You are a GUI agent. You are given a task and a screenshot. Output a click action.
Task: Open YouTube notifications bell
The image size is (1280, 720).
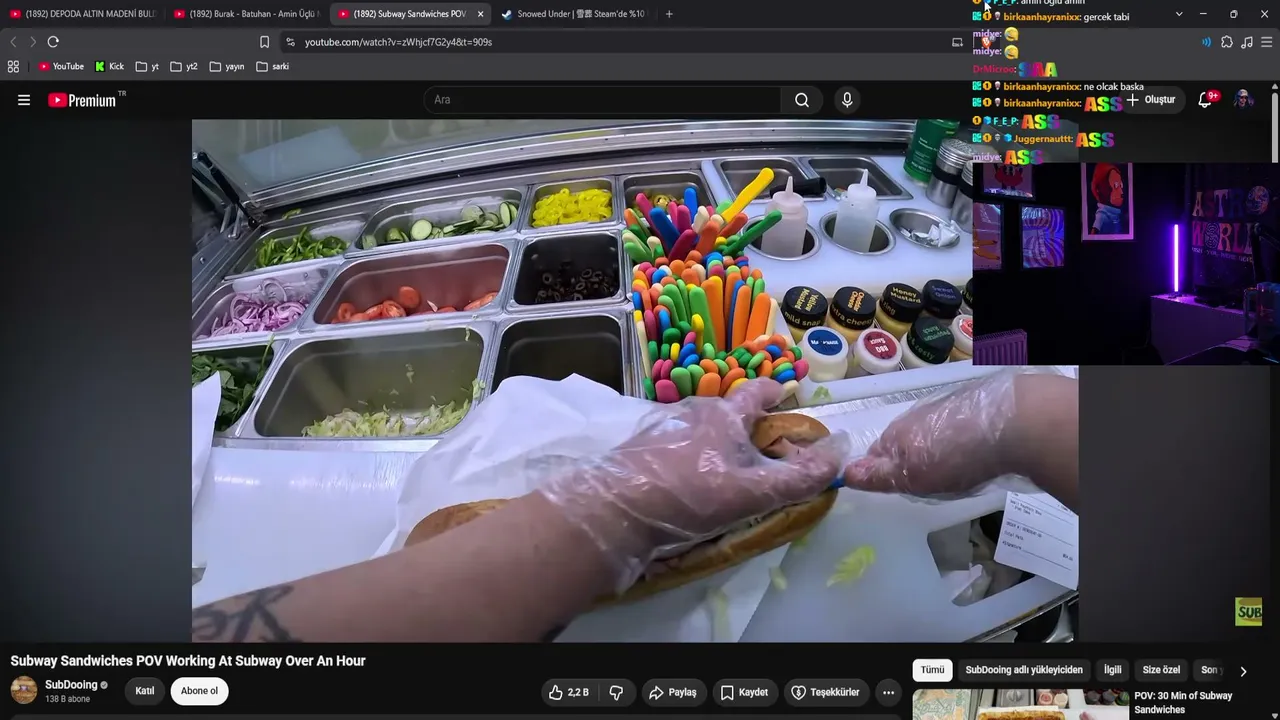click(1206, 100)
